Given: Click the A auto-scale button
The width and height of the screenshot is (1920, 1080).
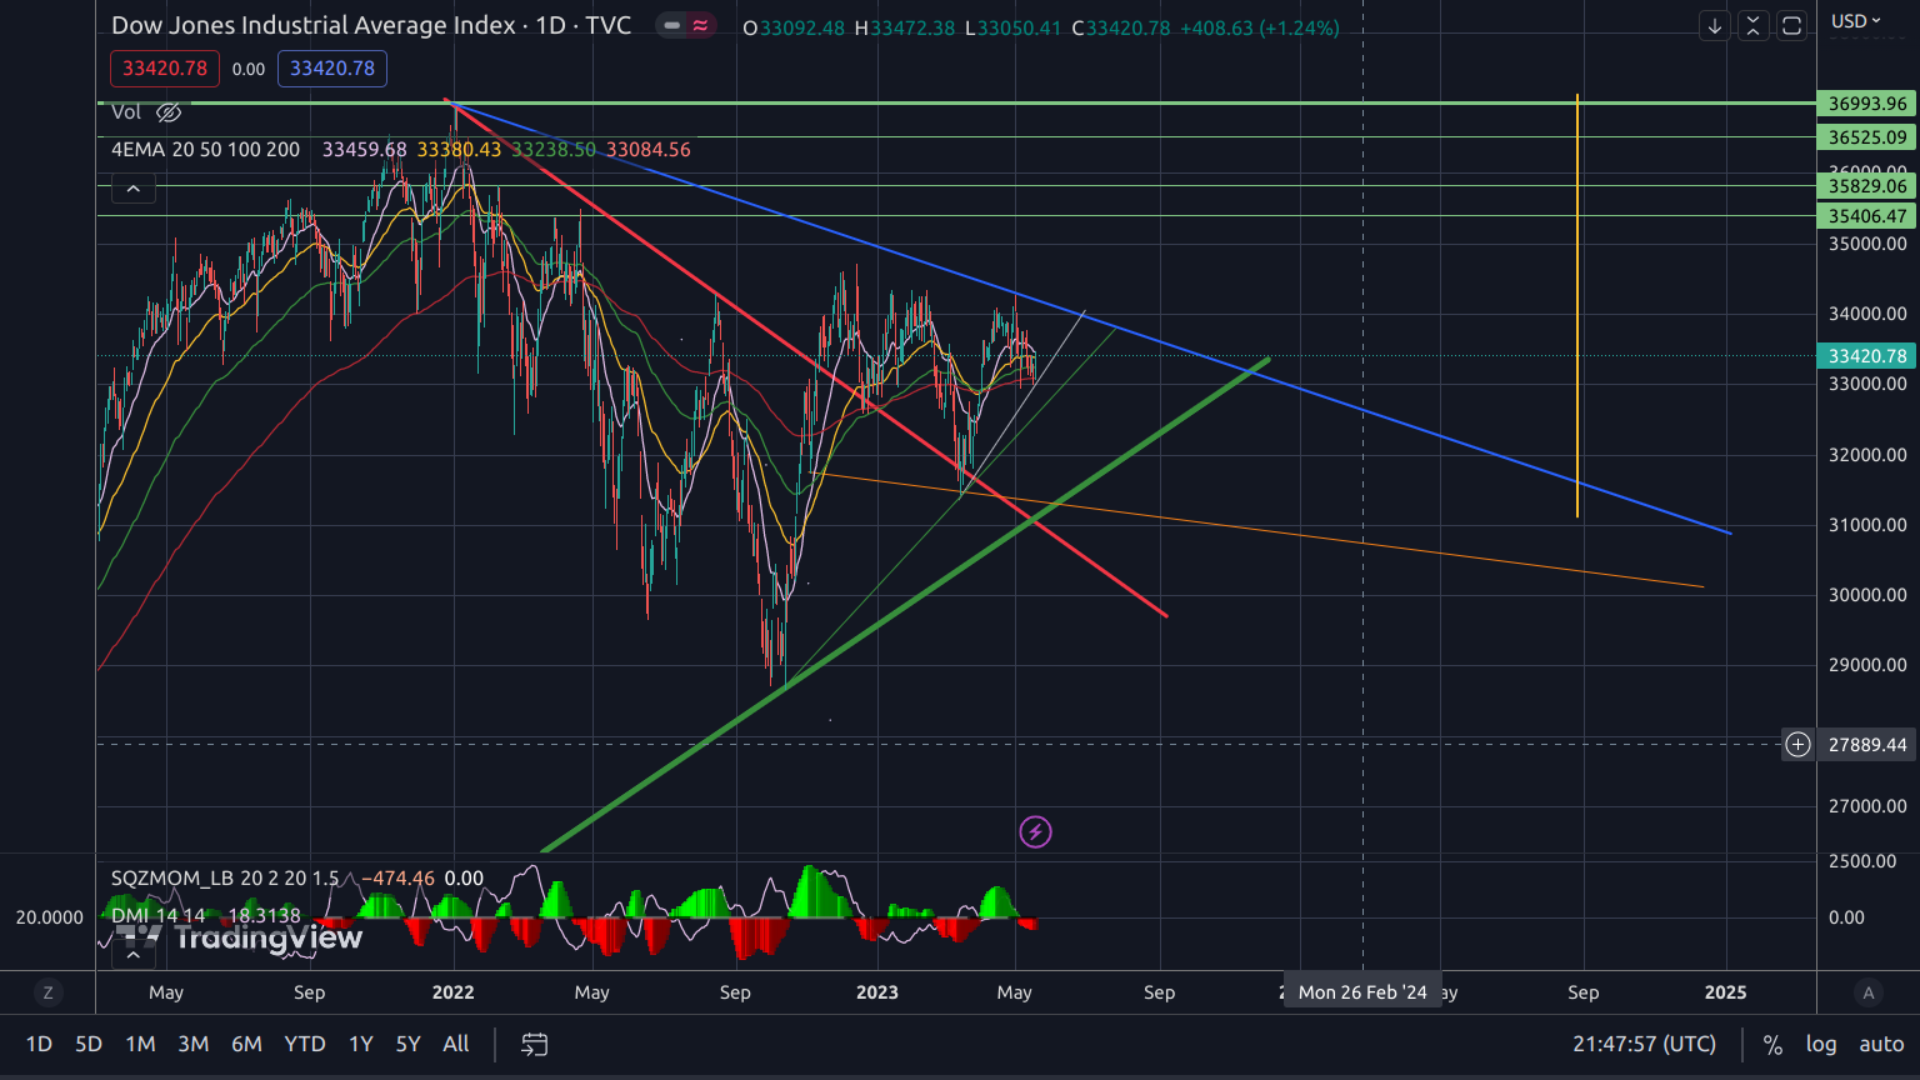Looking at the screenshot, I should (1868, 993).
